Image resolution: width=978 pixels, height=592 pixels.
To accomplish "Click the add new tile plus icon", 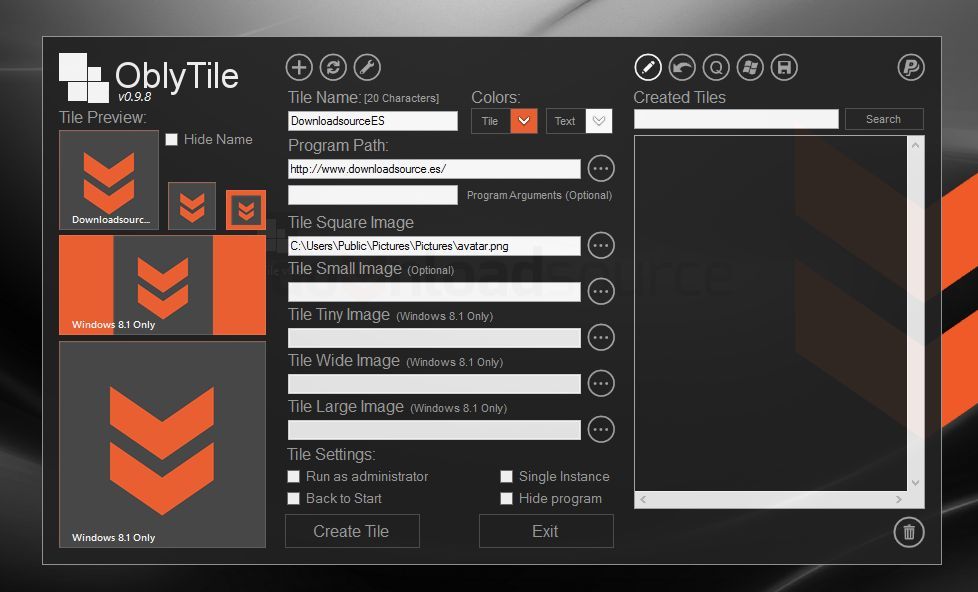I will click(299, 67).
